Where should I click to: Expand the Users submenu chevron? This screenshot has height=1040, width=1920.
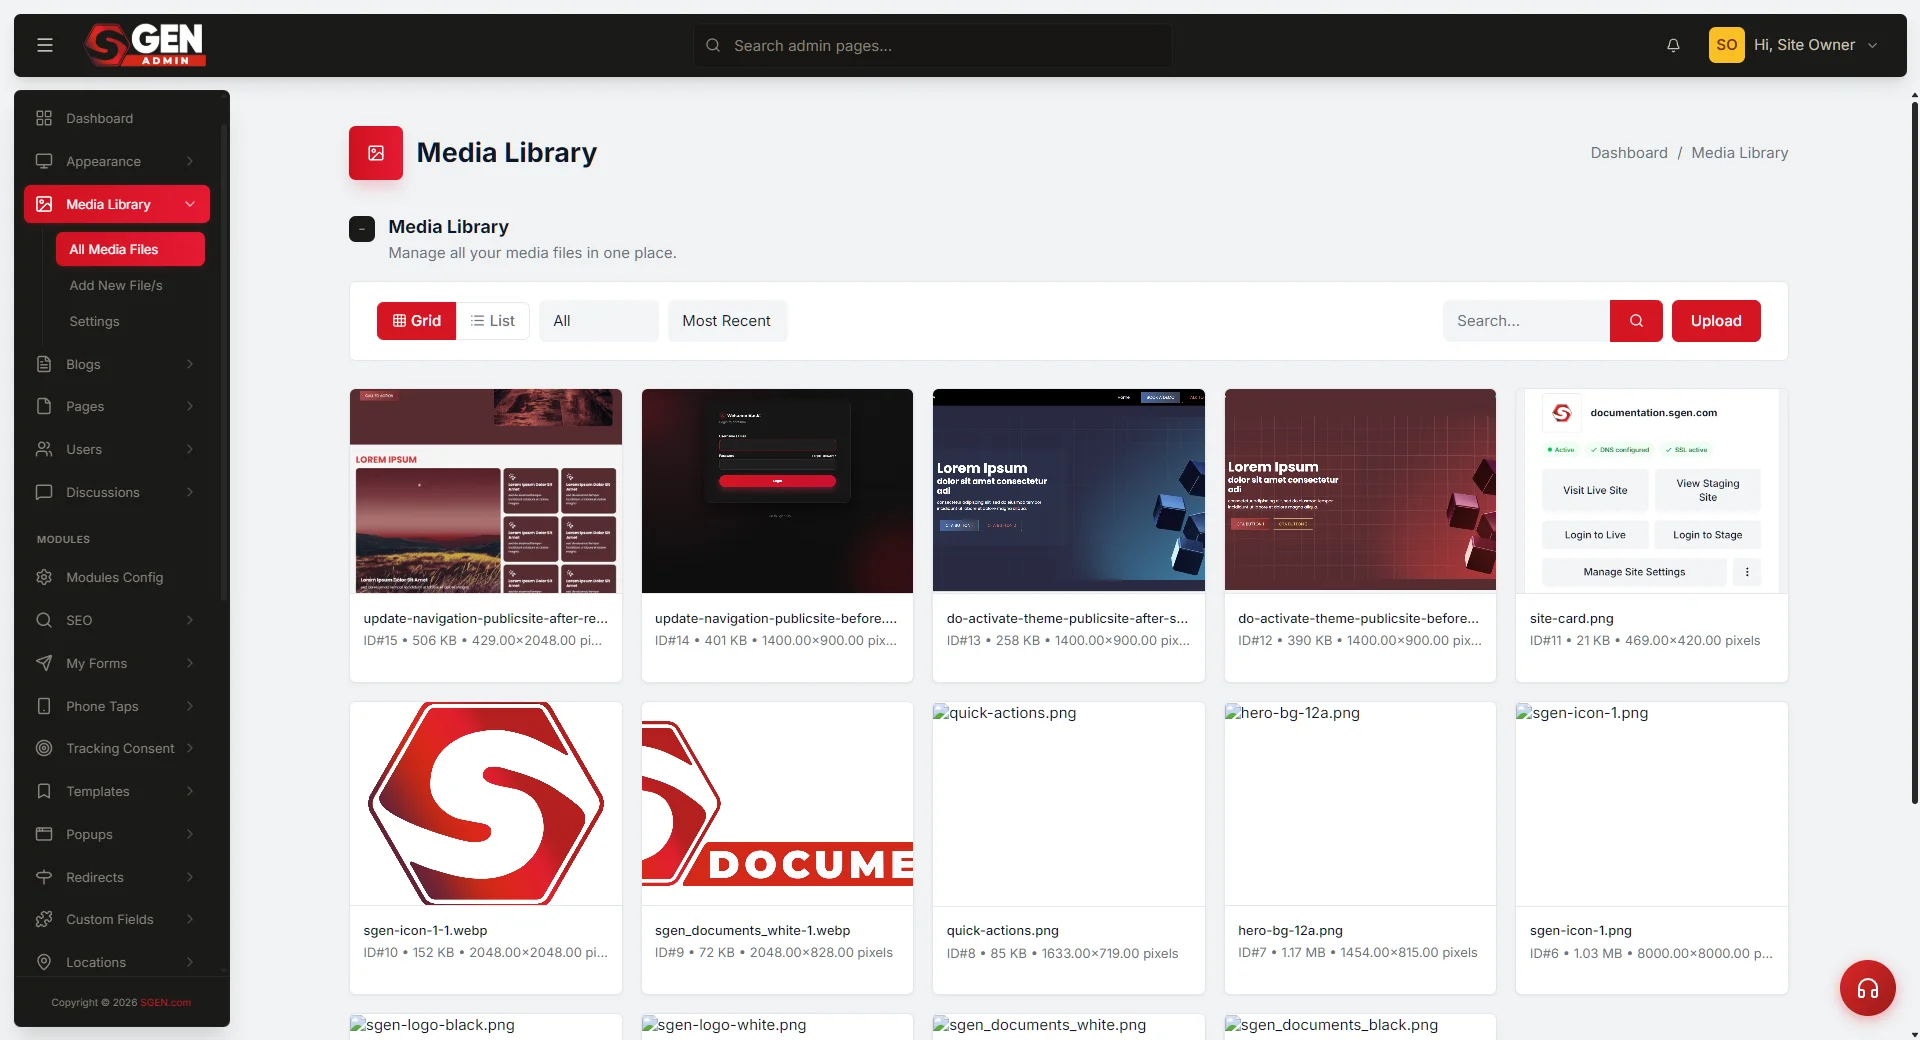(190, 449)
